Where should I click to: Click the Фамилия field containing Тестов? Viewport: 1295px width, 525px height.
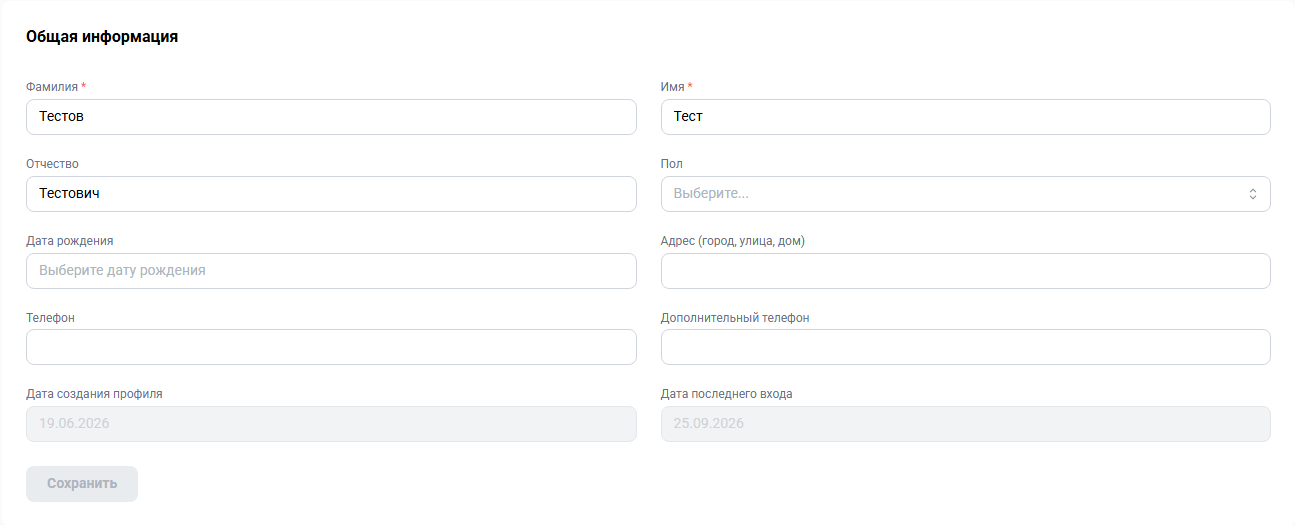click(331, 117)
